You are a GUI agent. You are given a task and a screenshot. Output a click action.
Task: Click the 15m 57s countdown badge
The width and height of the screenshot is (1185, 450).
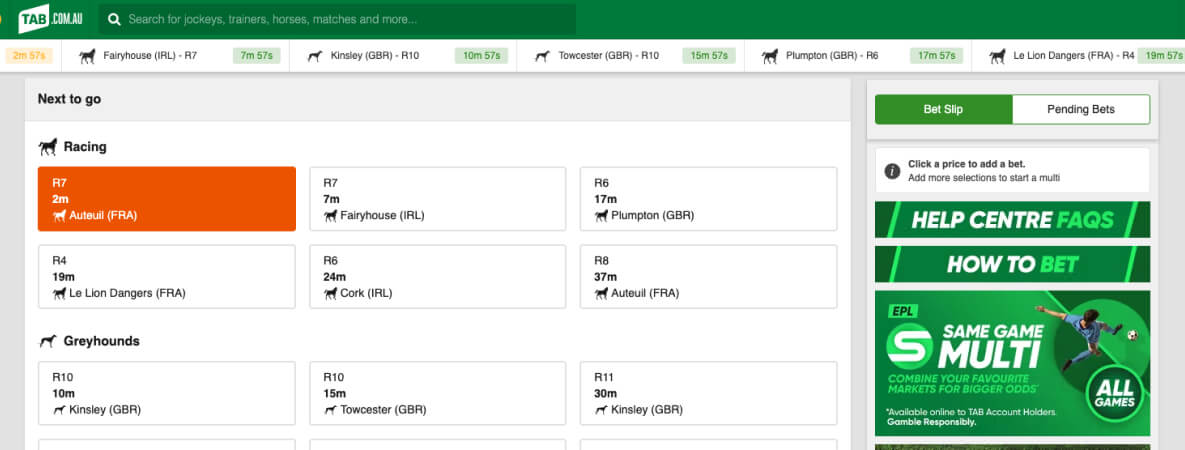709,56
